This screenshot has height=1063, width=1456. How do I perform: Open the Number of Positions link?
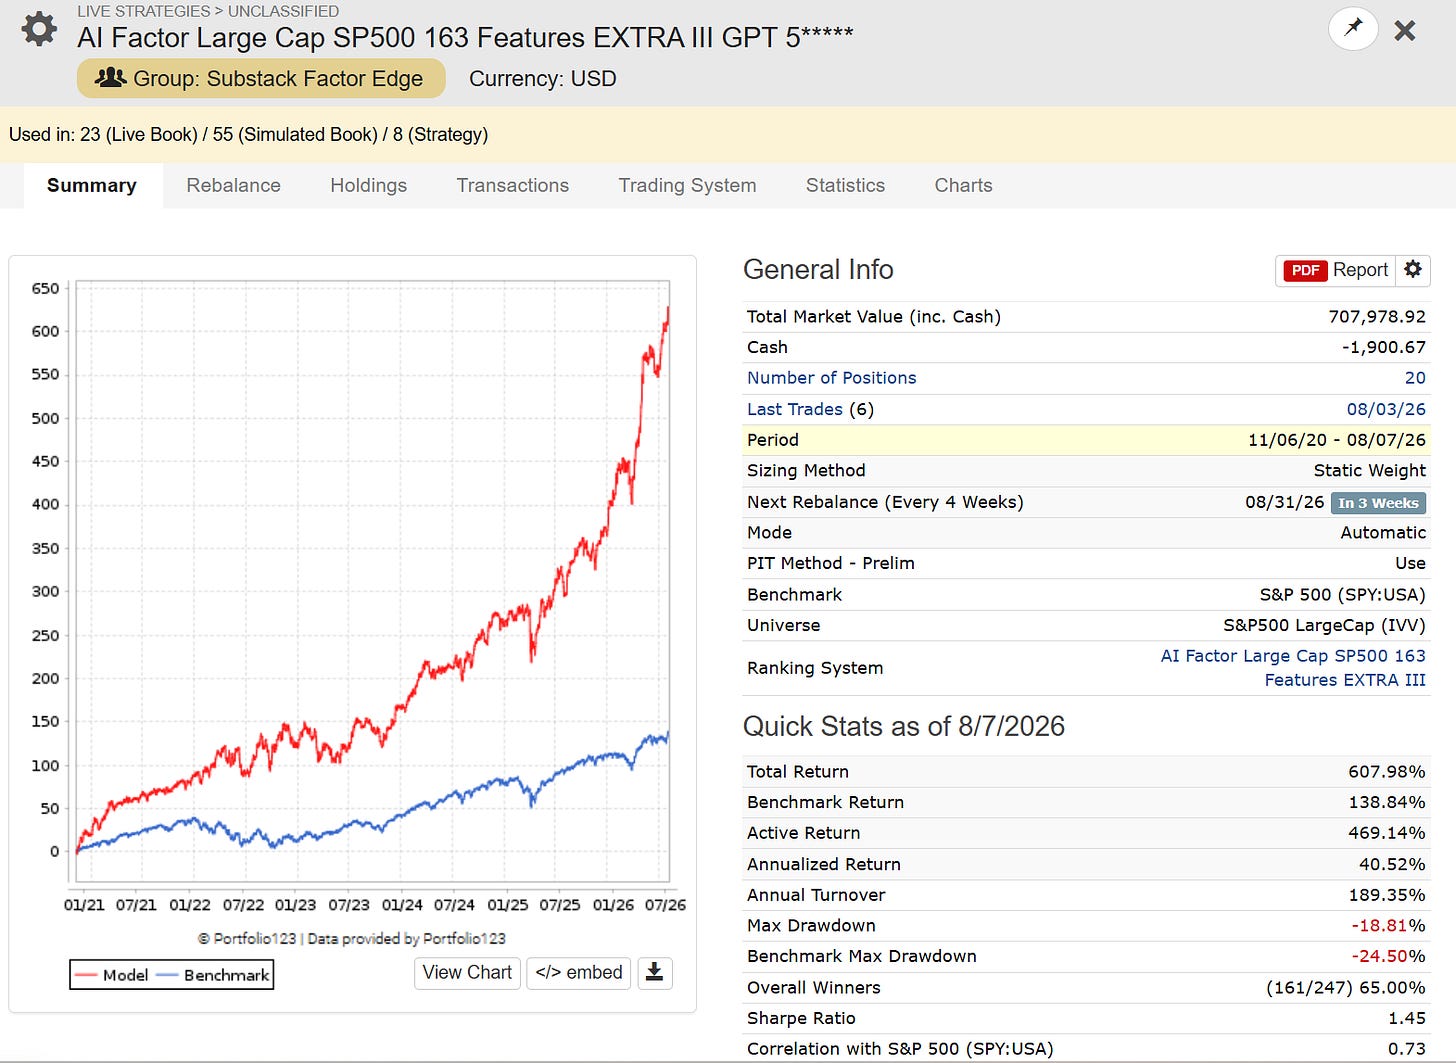tap(831, 378)
